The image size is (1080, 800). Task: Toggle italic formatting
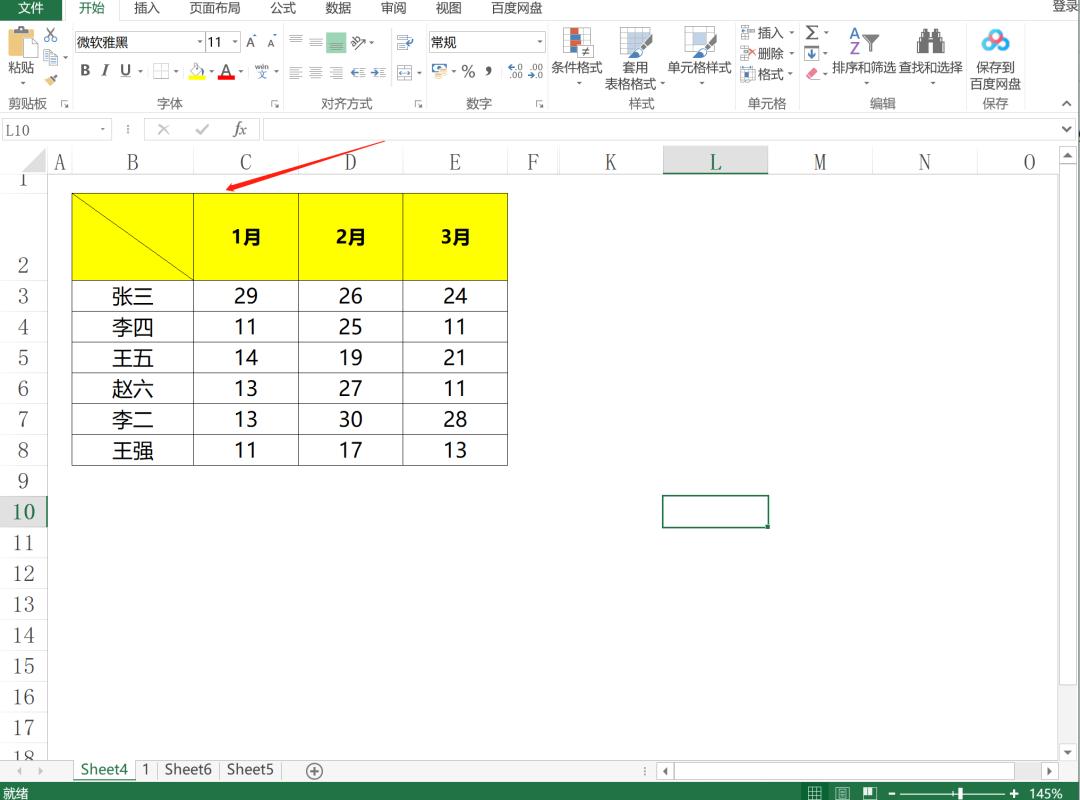[x=105, y=71]
